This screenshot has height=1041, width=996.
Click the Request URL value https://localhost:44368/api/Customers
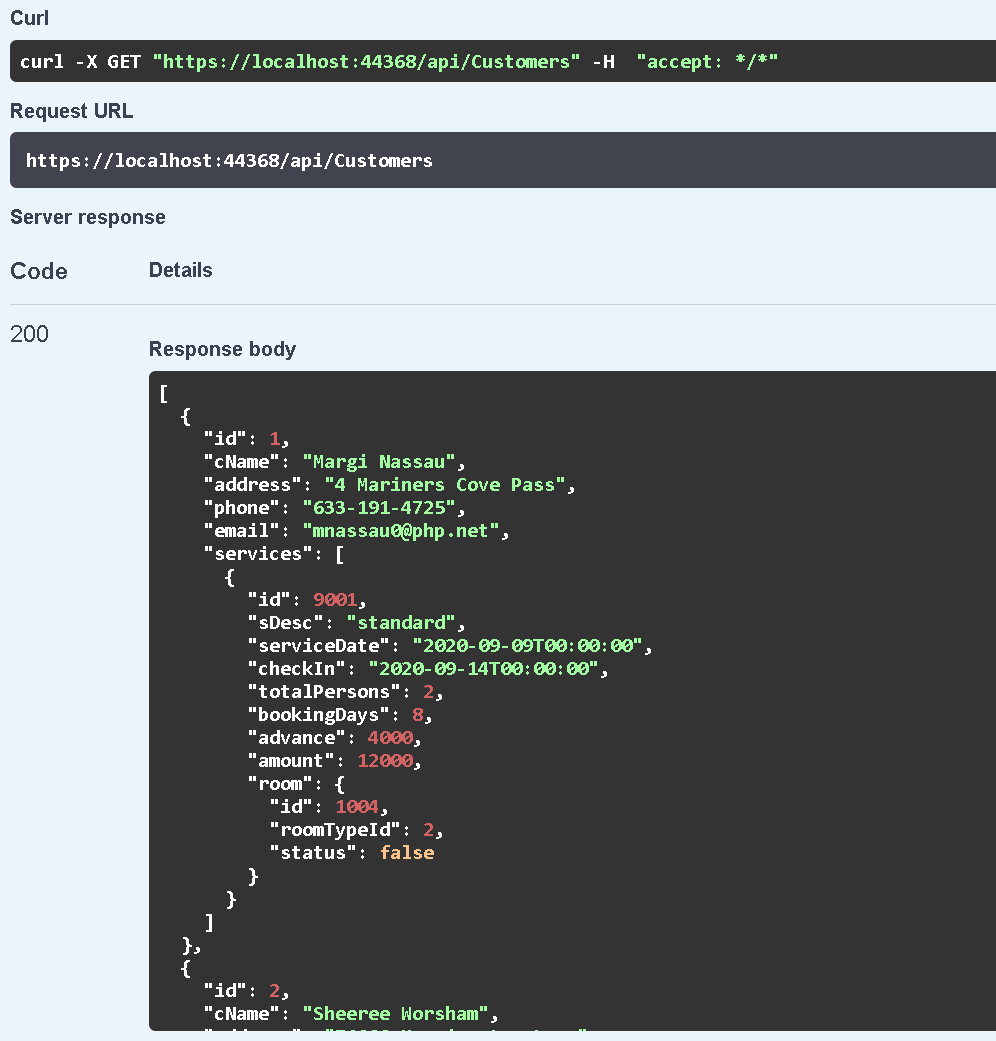click(229, 161)
